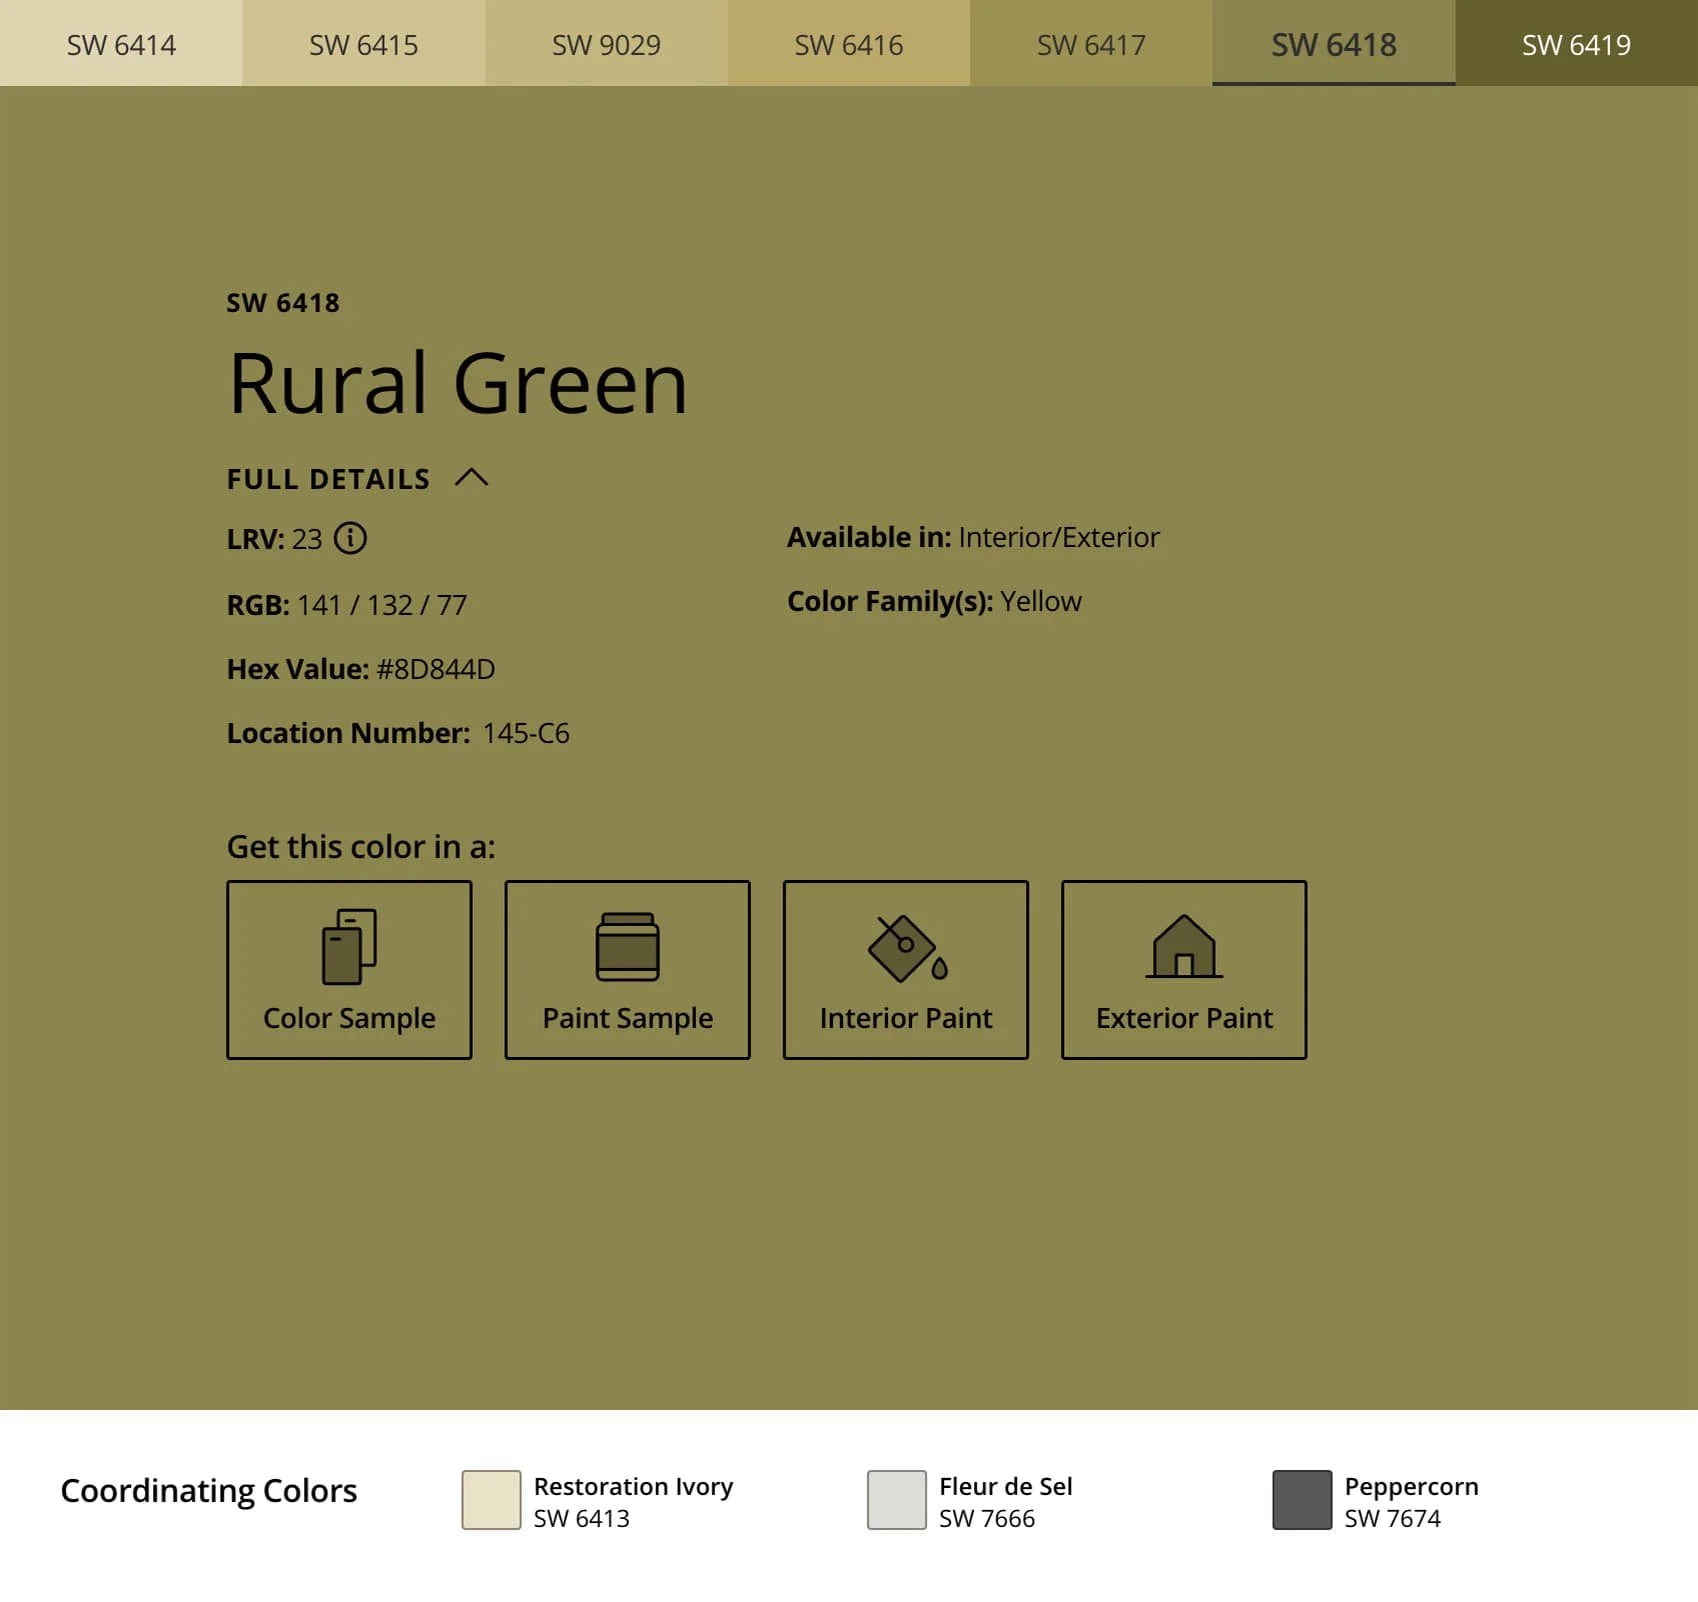Select the active SW 6418 tab
The height and width of the screenshot is (1602, 1698).
click(x=1334, y=43)
